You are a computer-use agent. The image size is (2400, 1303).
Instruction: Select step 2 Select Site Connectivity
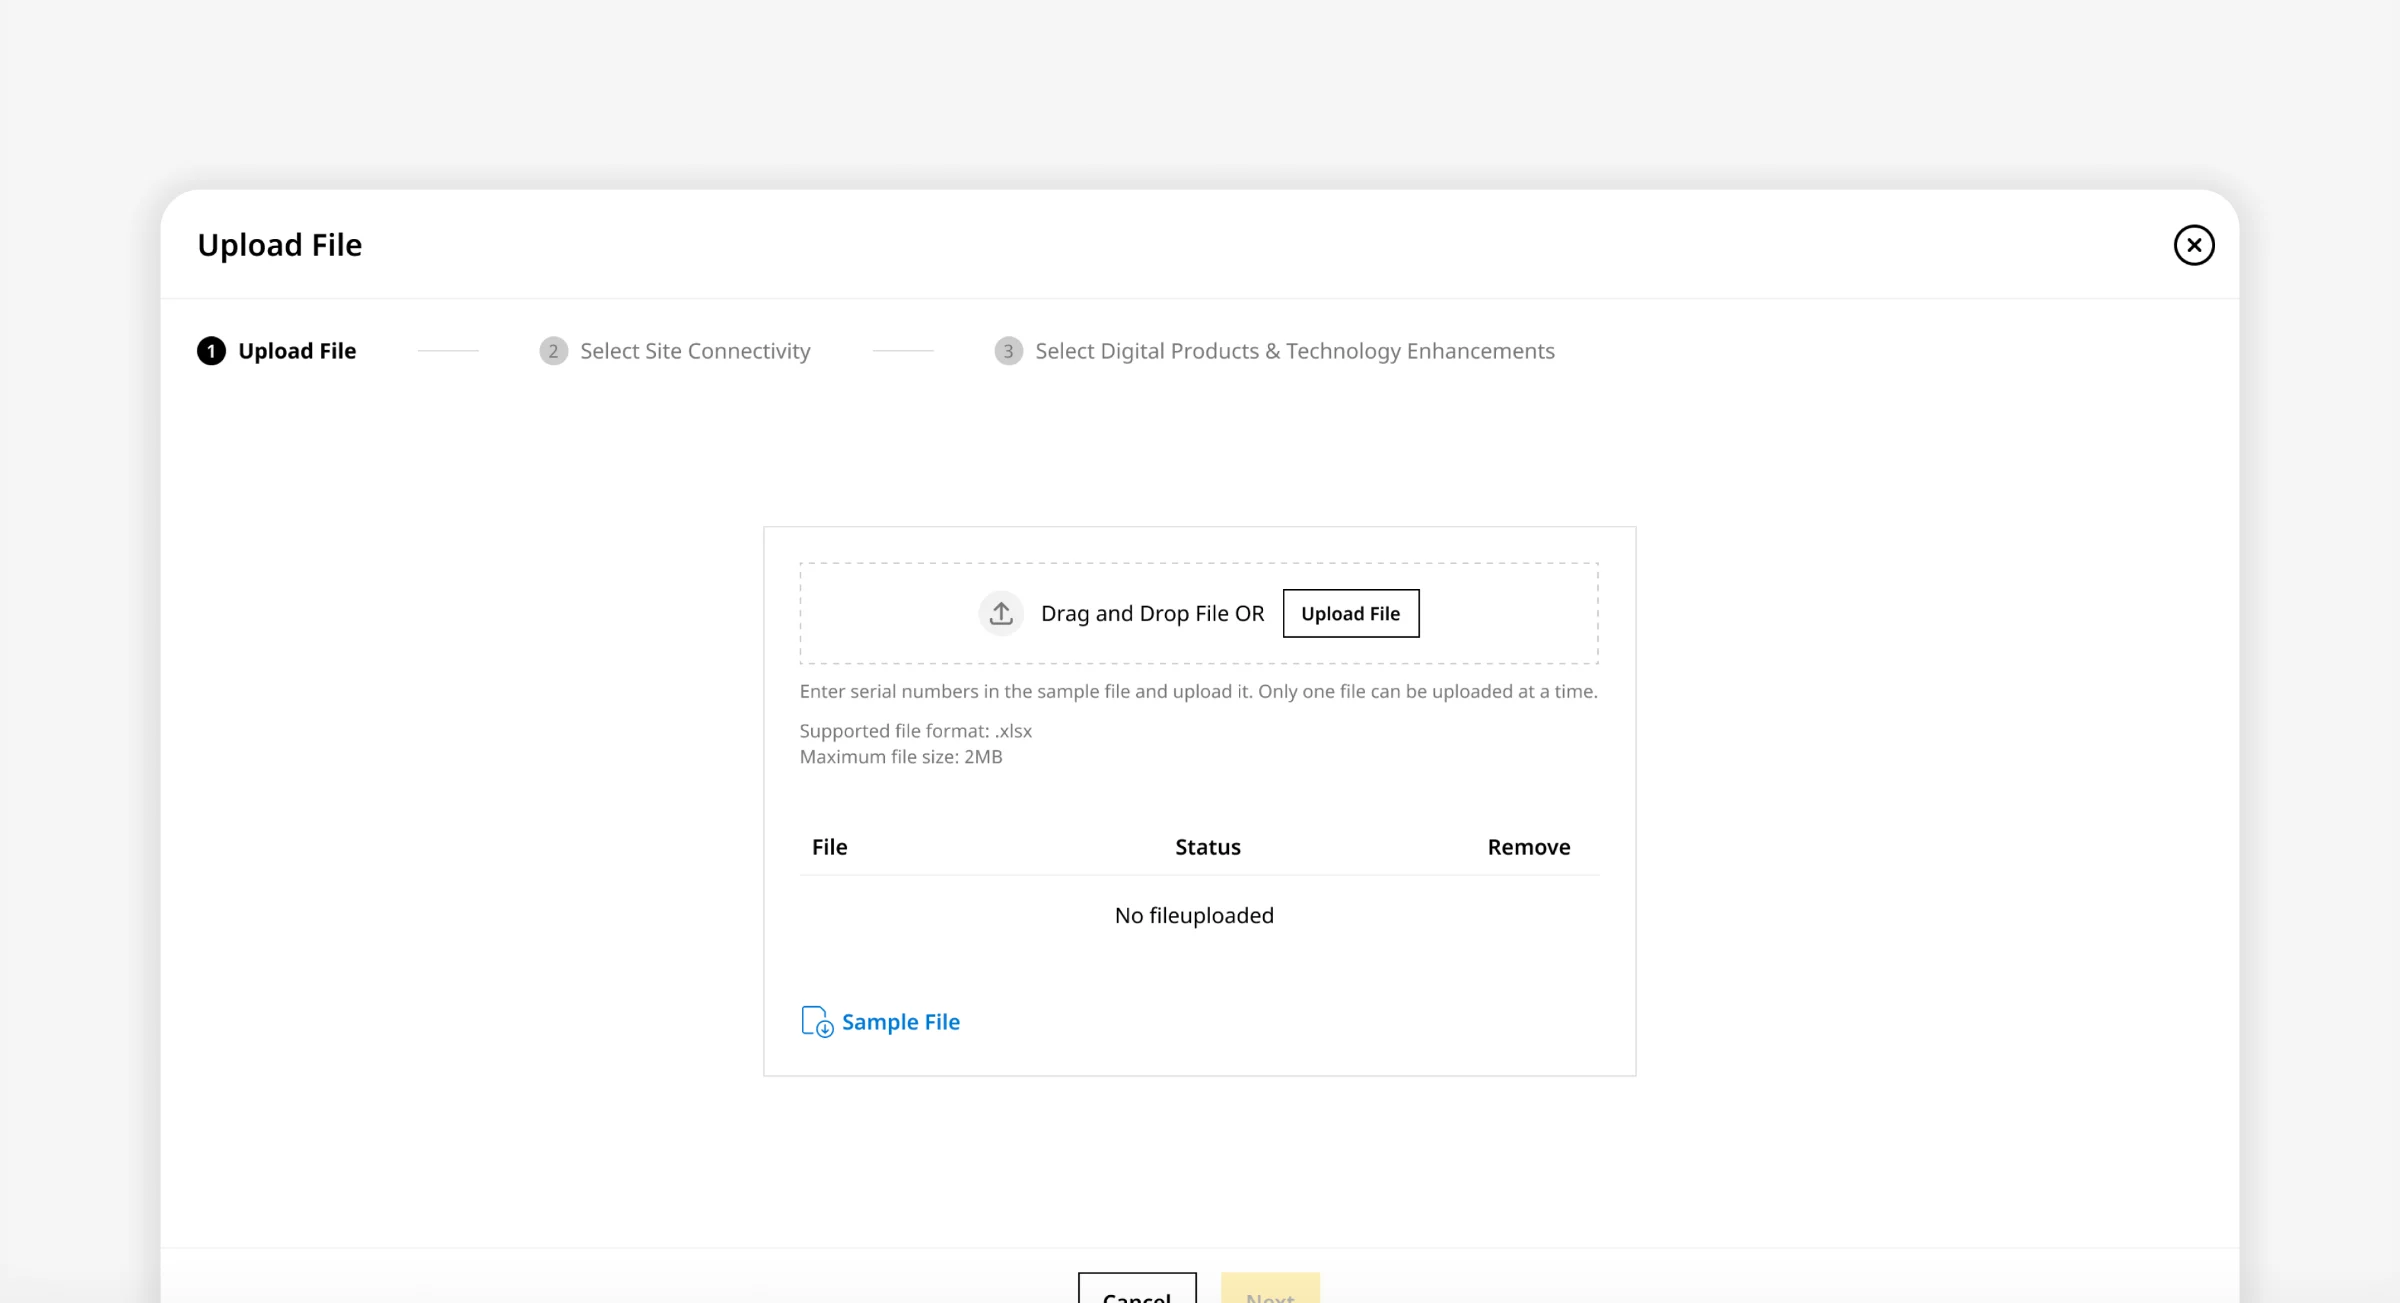(x=675, y=351)
